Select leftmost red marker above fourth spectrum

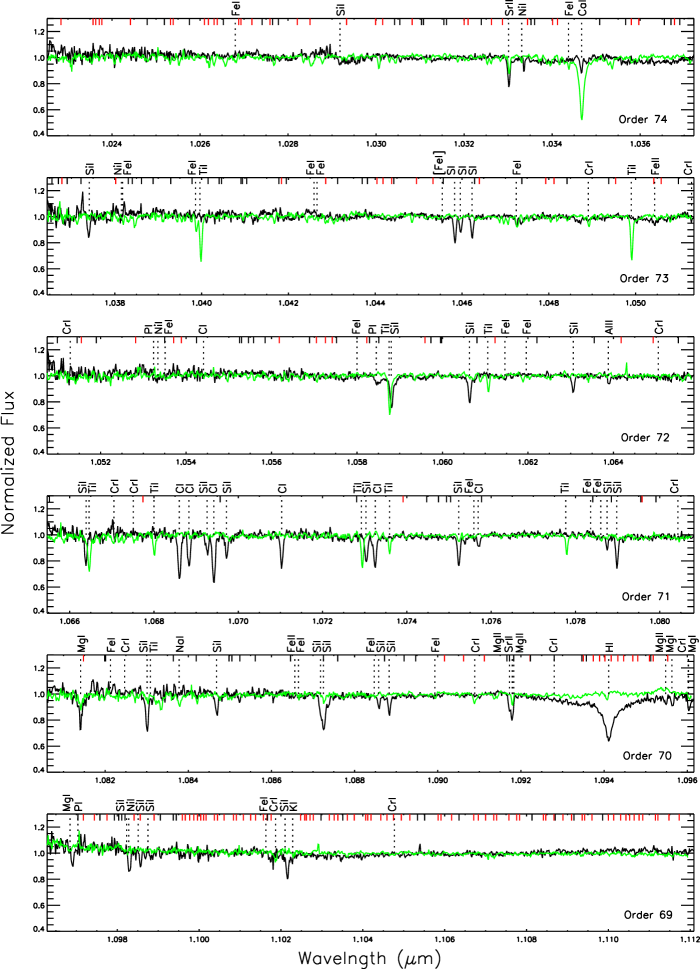click(143, 499)
